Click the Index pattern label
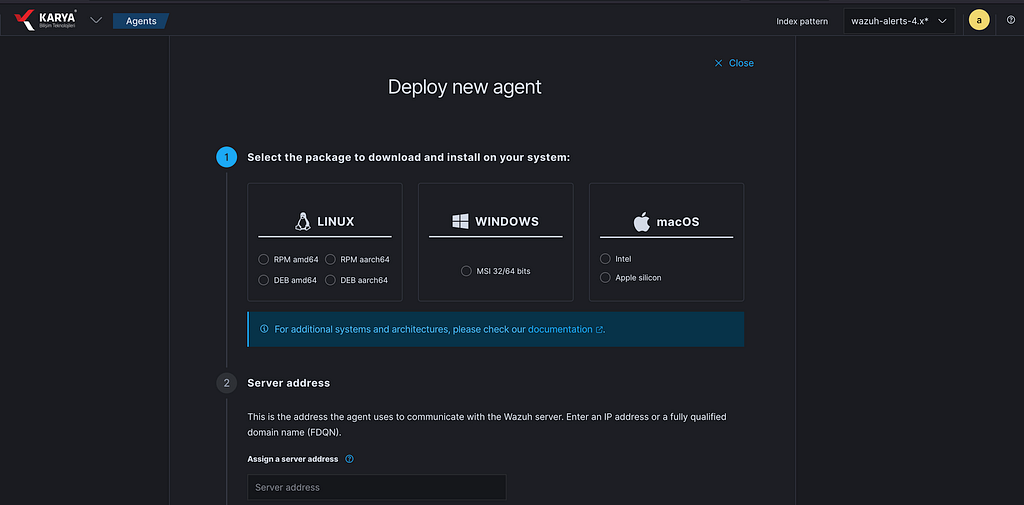 (x=802, y=22)
